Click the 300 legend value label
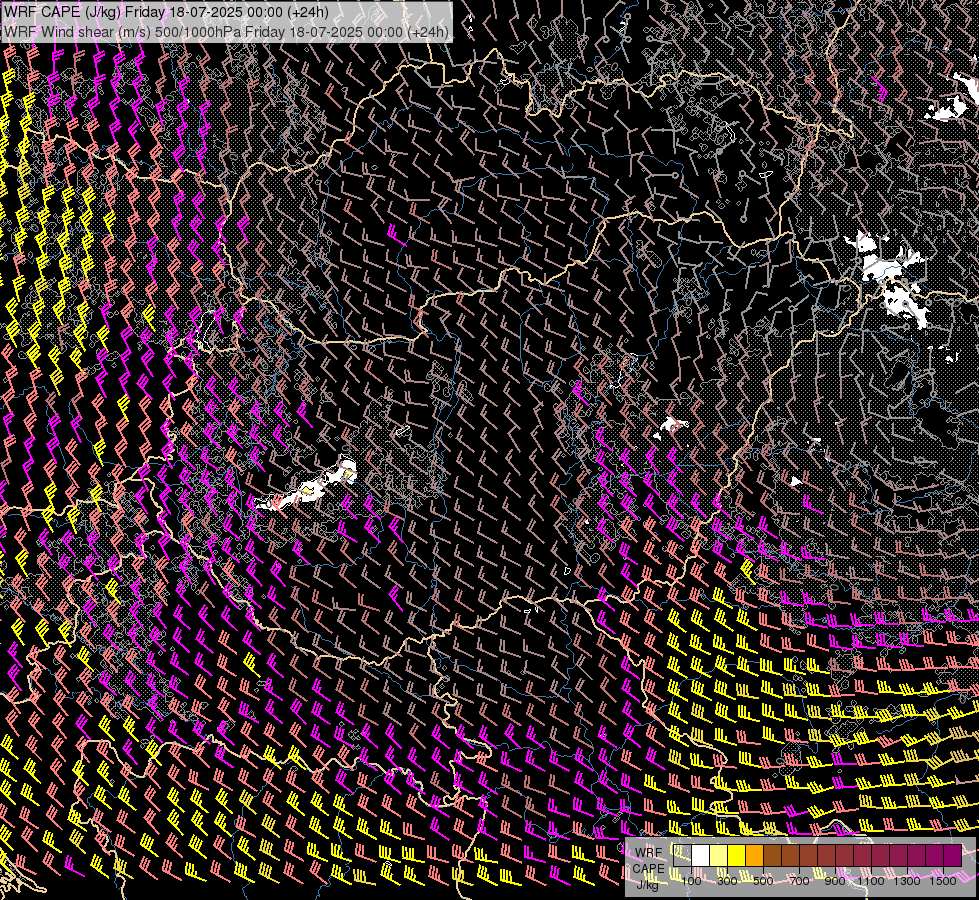Viewport: 979px width, 900px height. click(727, 881)
